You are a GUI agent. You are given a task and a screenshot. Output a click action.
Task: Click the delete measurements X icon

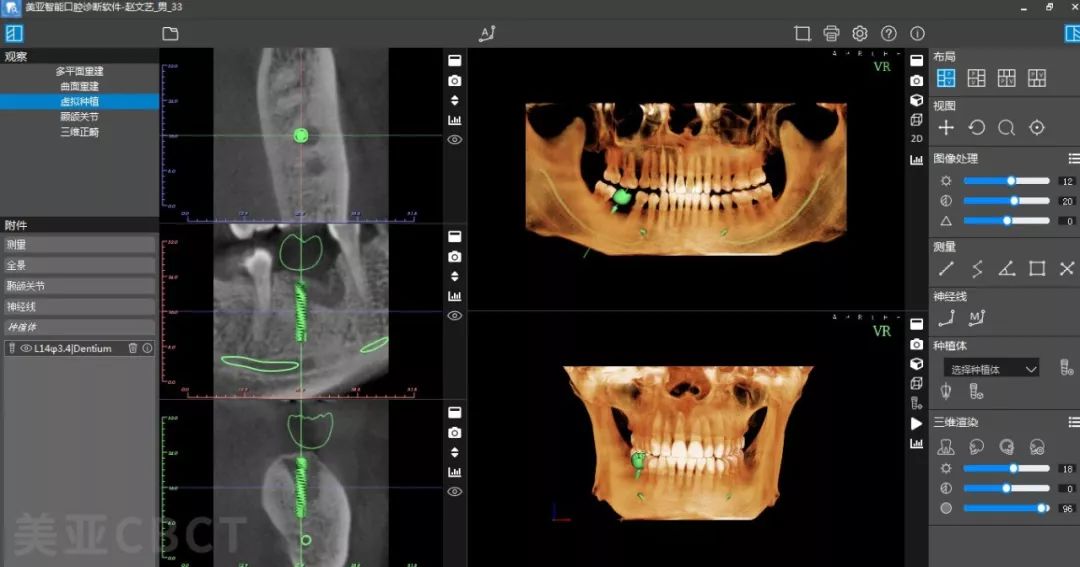click(x=1067, y=269)
